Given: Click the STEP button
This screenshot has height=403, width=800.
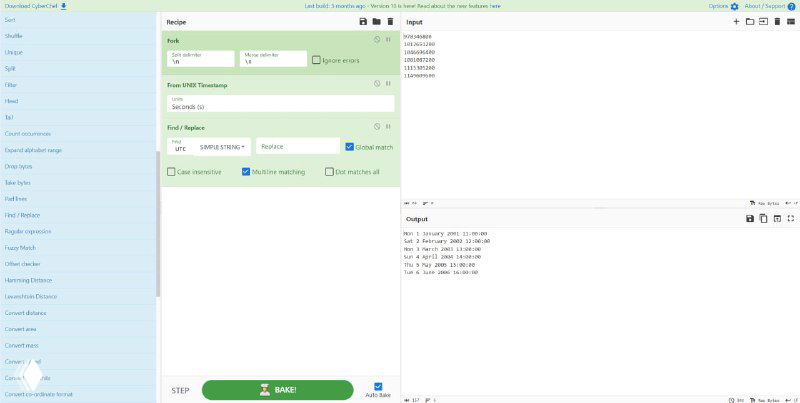Looking at the screenshot, I should [180, 391].
